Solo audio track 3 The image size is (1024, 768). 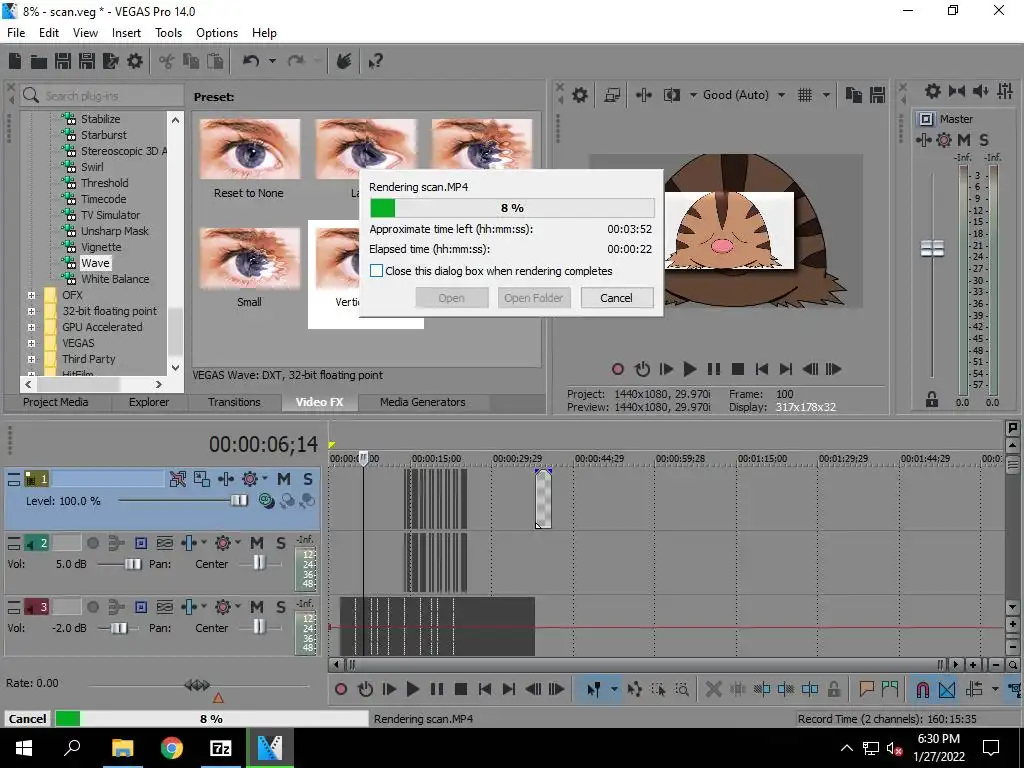click(281, 607)
